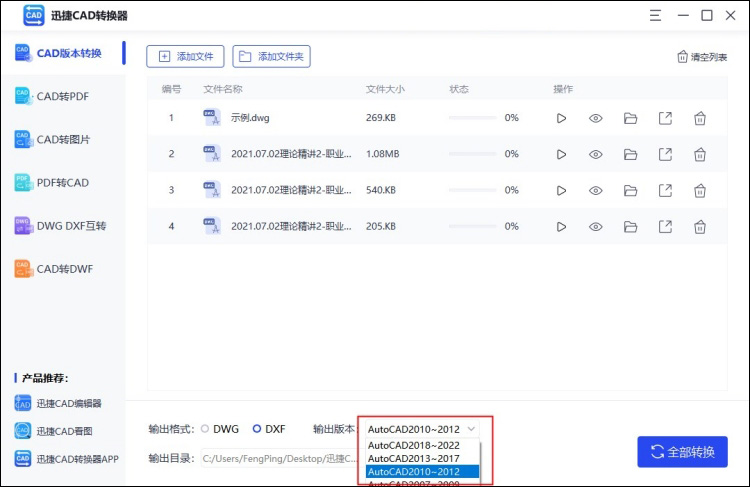Share 示例.dwg with the export icon
This screenshot has width=750, height=487.
click(x=665, y=118)
